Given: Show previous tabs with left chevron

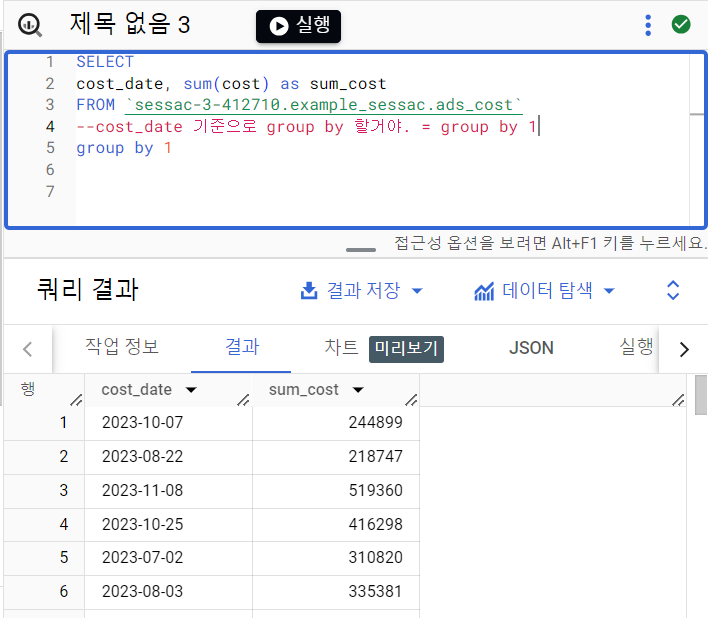Looking at the screenshot, I should click(28, 349).
